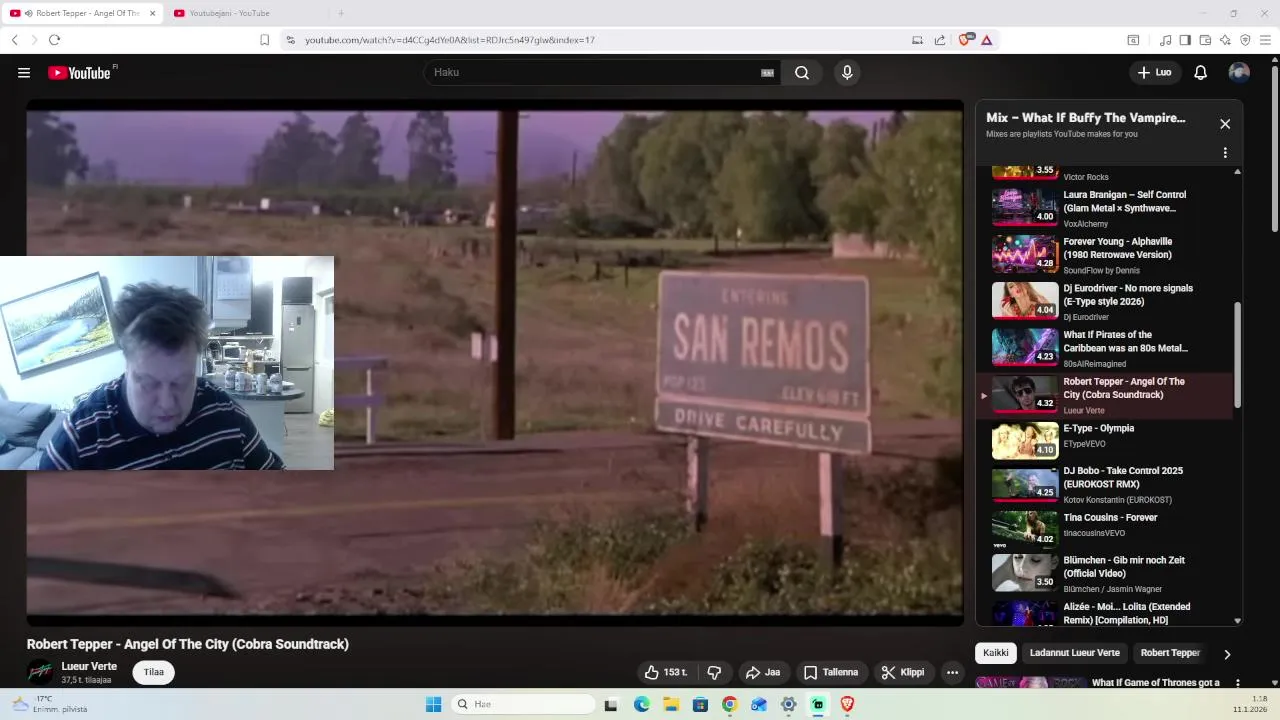Open Brave VPN shield icon

click(1245, 40)
